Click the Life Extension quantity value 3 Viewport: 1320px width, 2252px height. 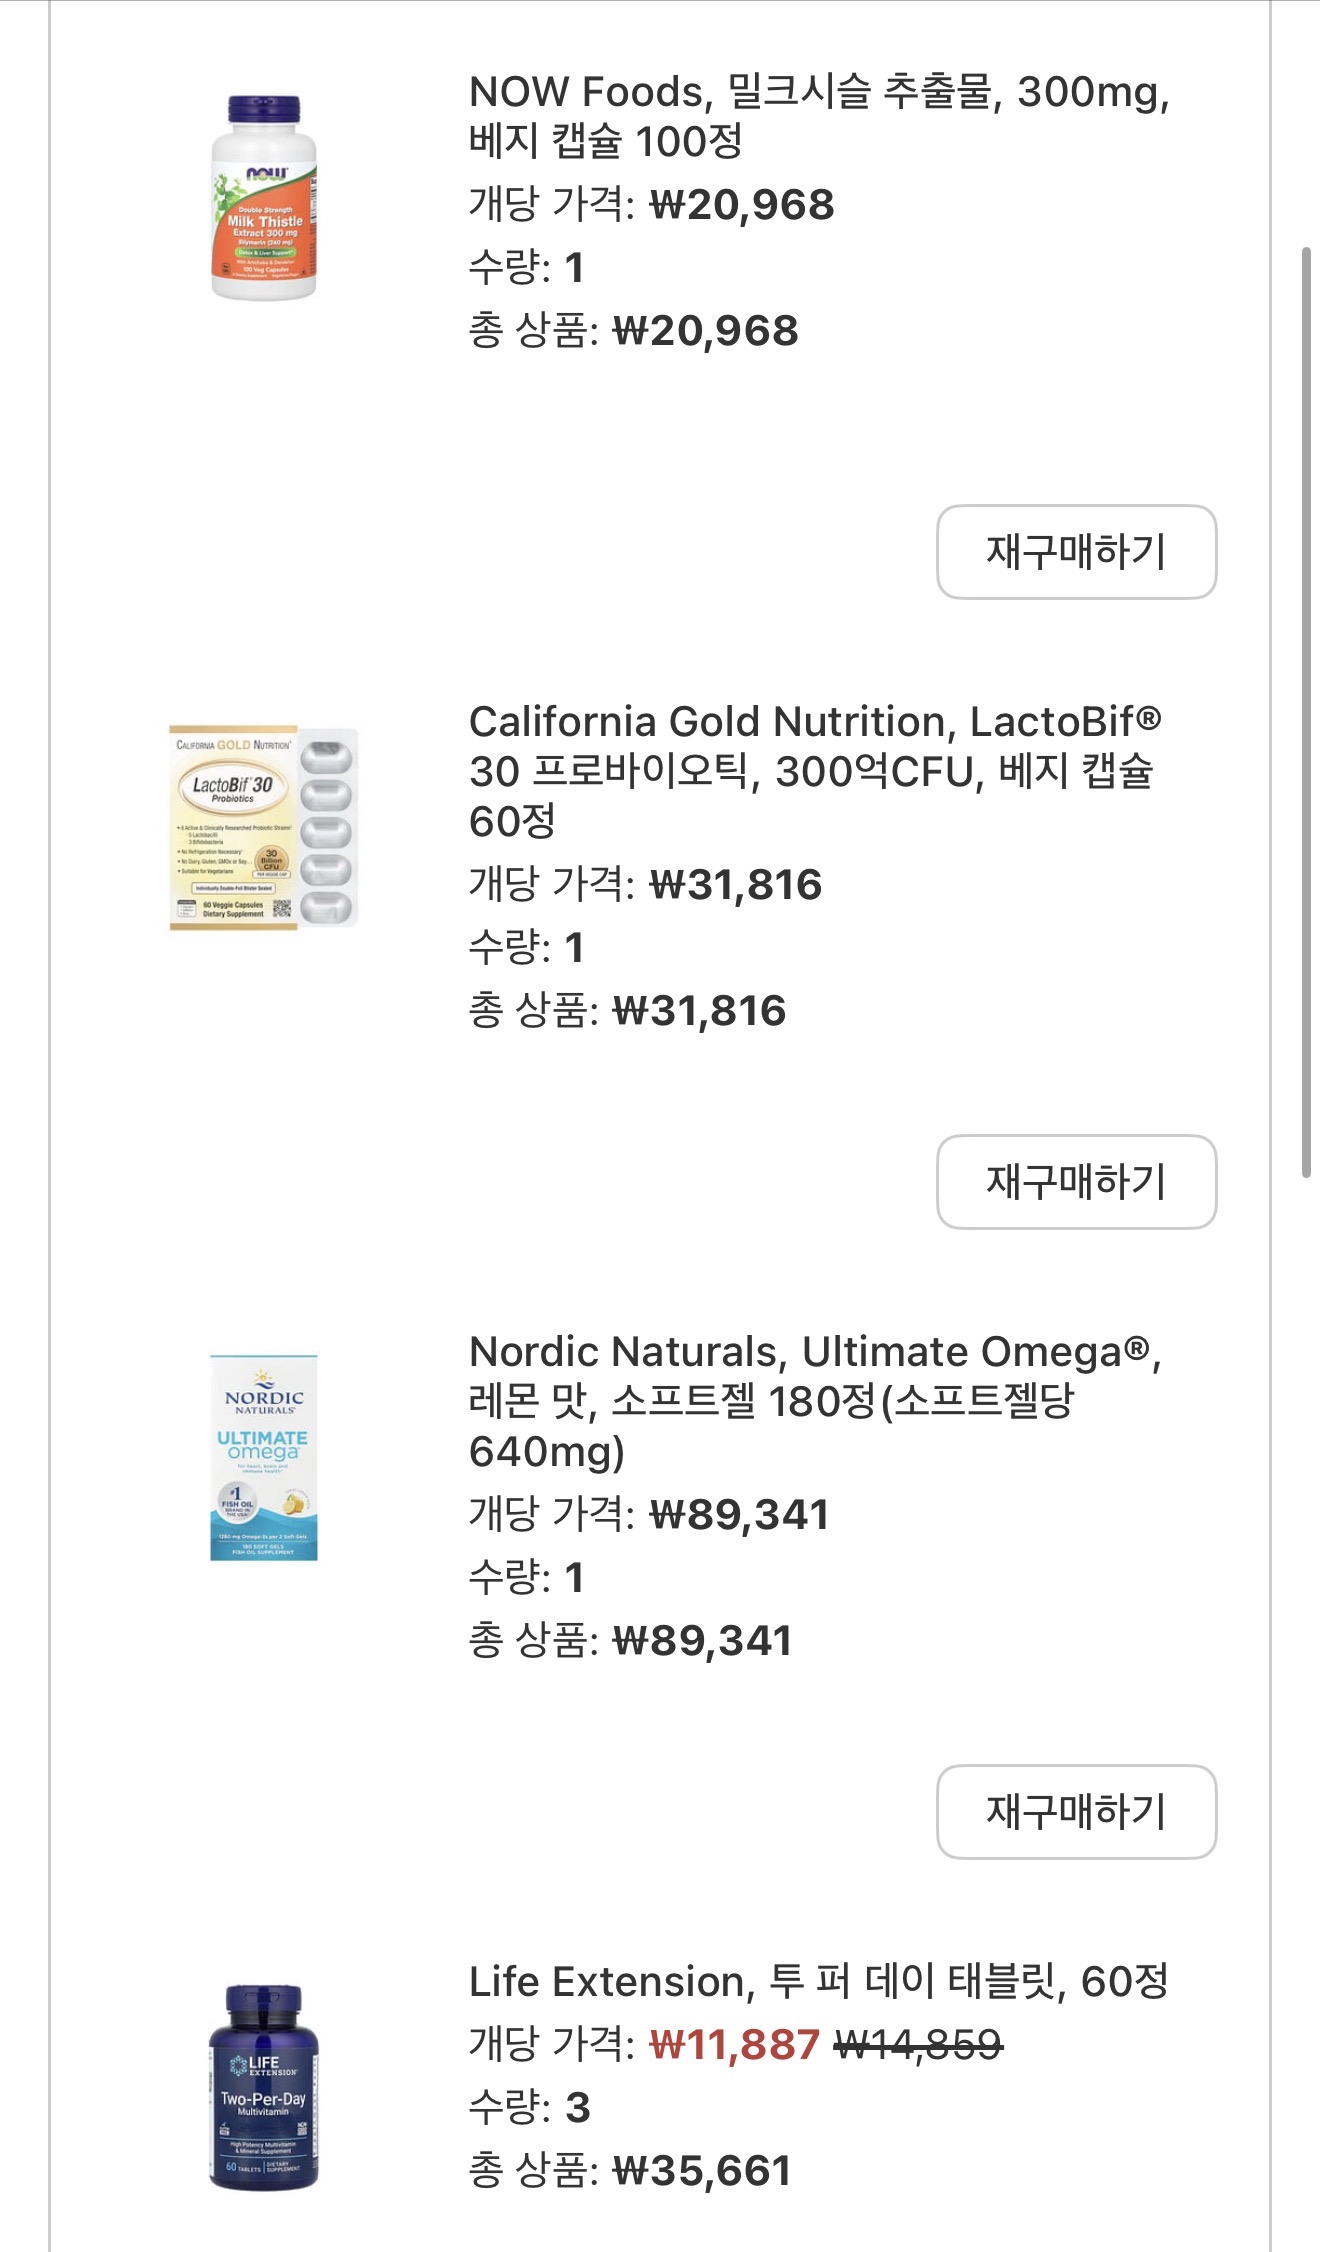(x=577, y=2108)
